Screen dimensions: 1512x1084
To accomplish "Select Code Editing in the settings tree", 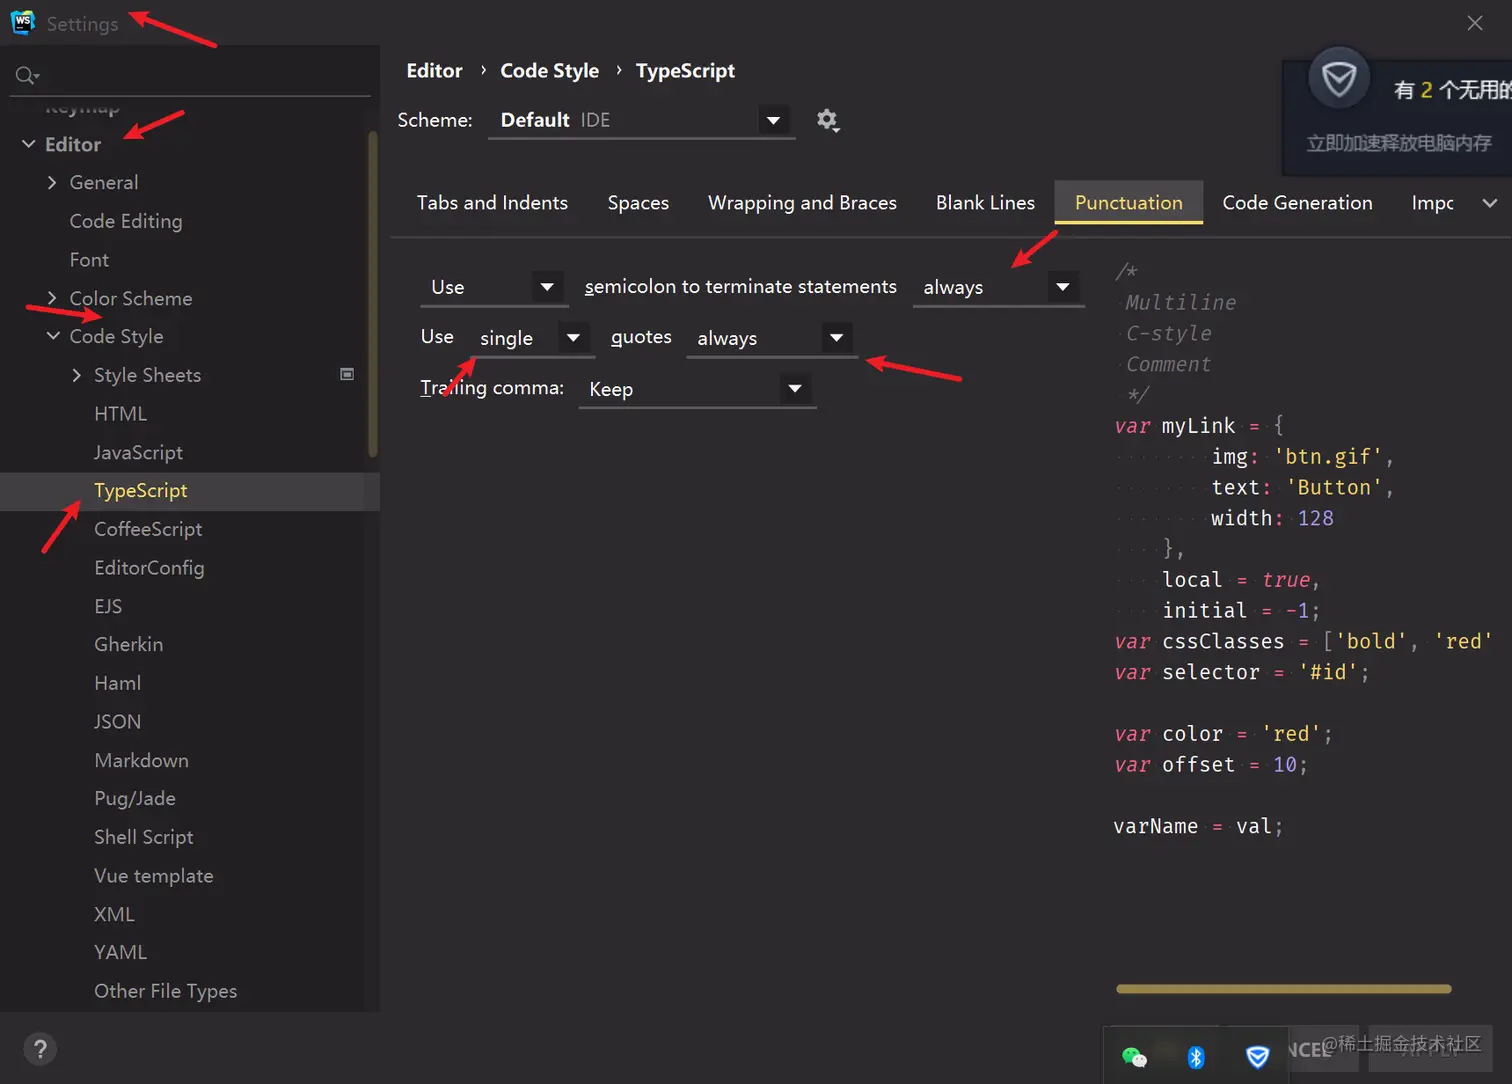I will (x=126, y=221).
